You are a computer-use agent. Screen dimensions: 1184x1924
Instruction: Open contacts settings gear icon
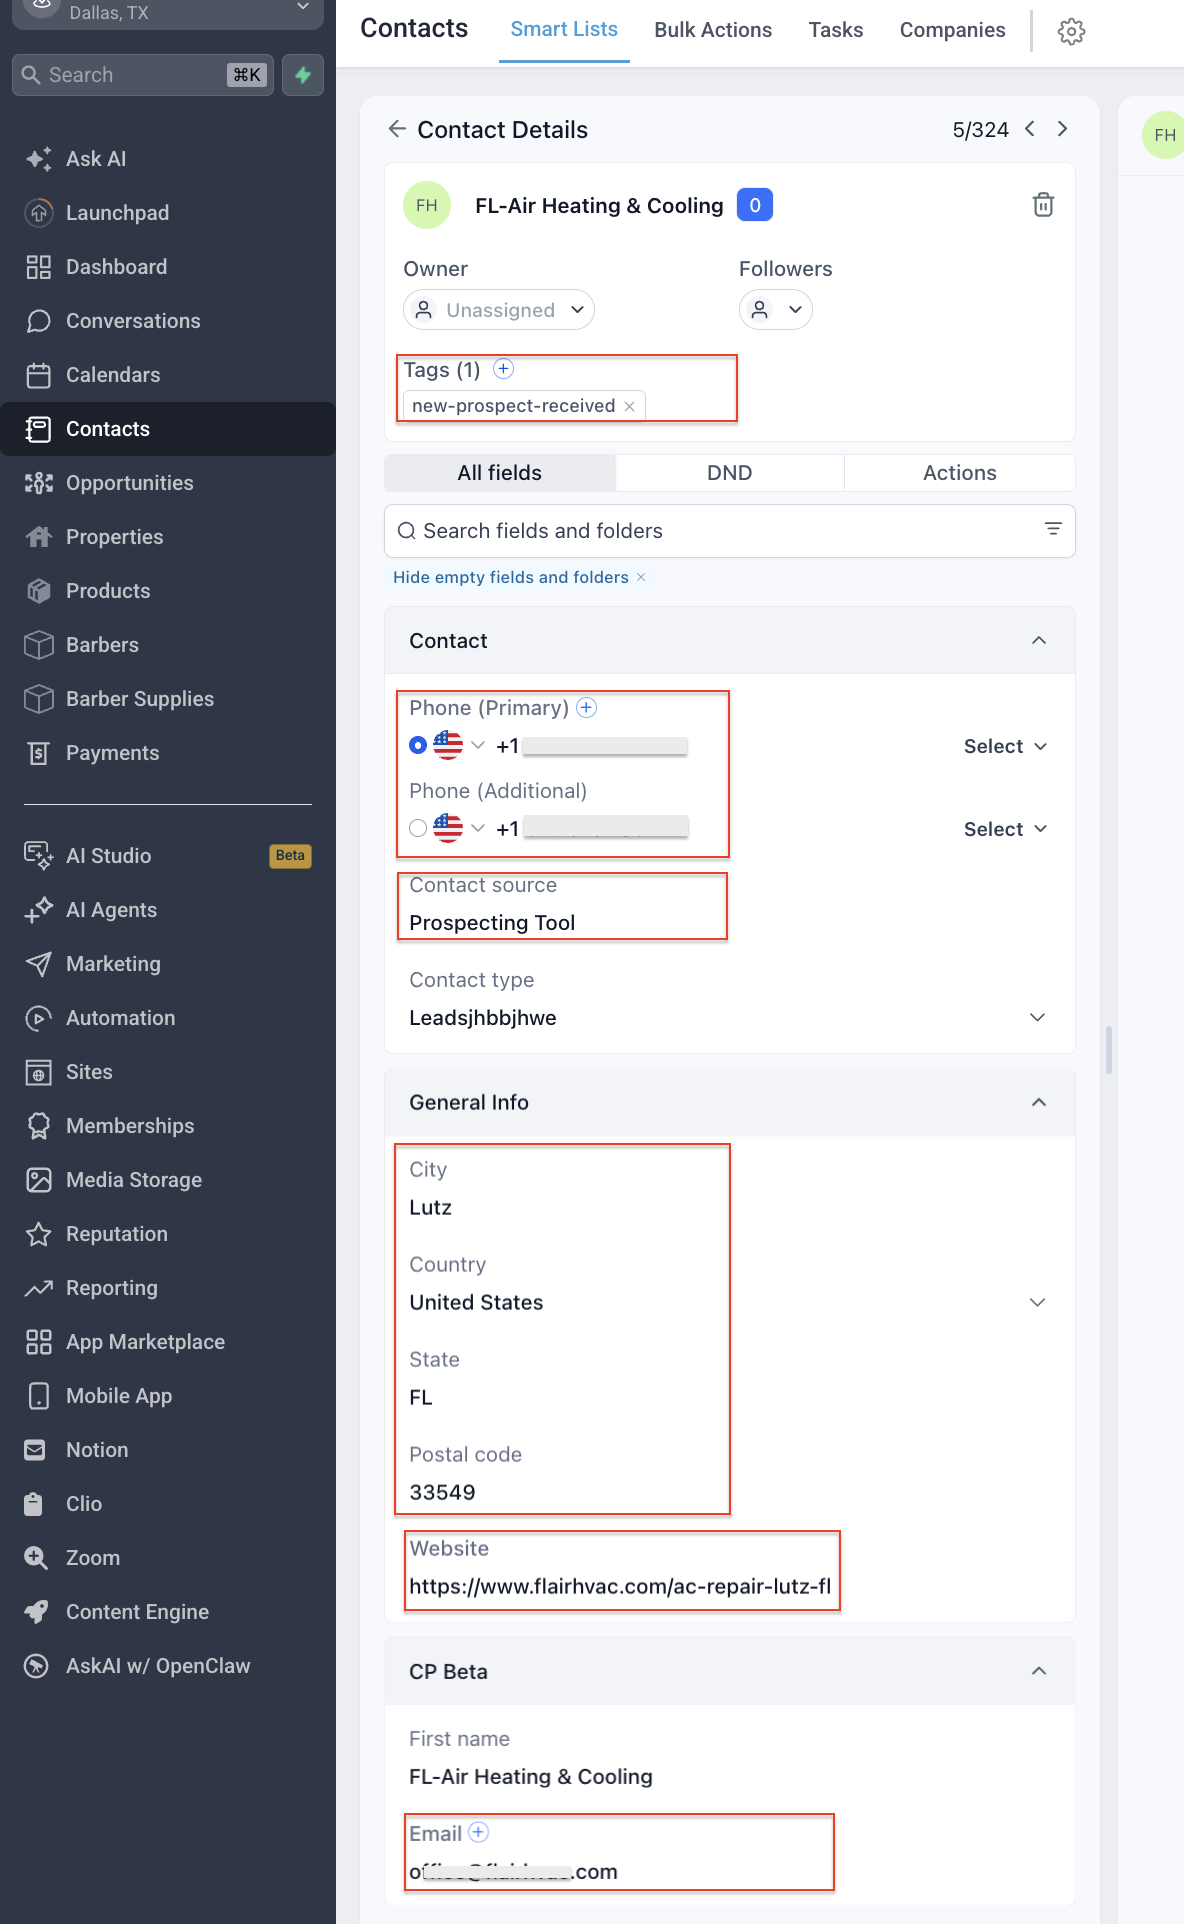point(1071,31)
